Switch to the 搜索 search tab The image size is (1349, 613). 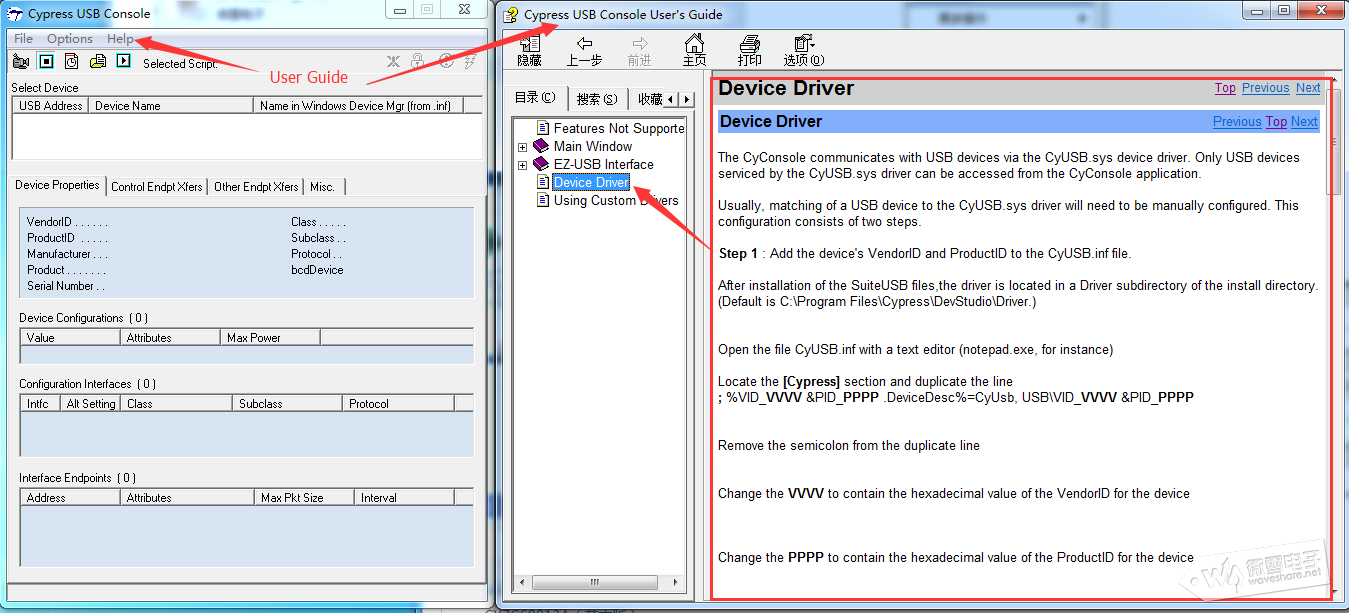(x=597, y=99)
